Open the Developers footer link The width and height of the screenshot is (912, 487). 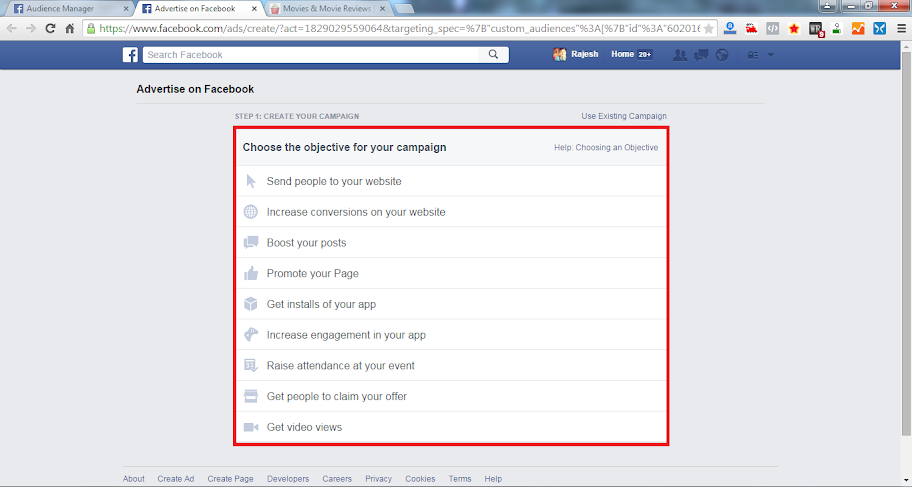coord(288,479)
